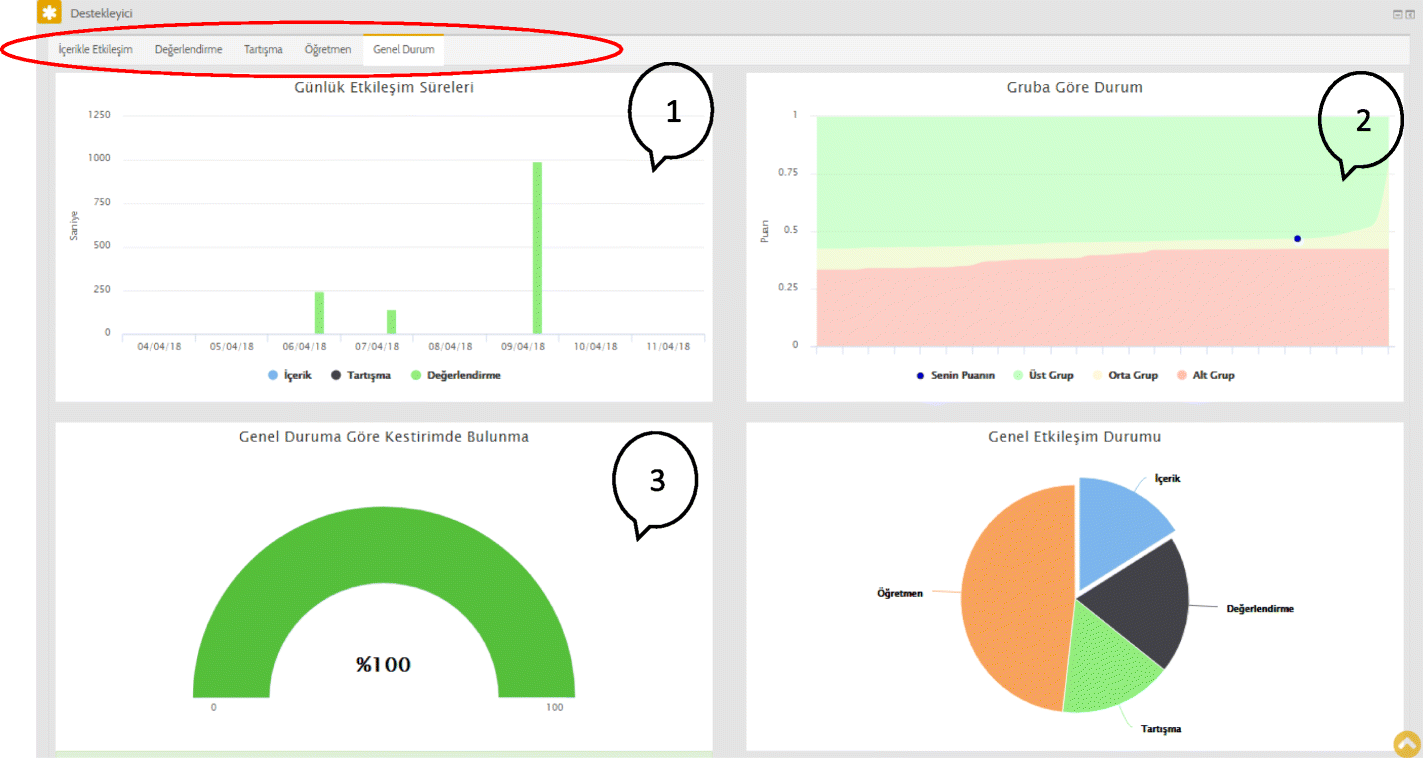This screenshot has height=758, width=1423.
Task: Click the Tartışma pie label
Action: pos(1161,729)
